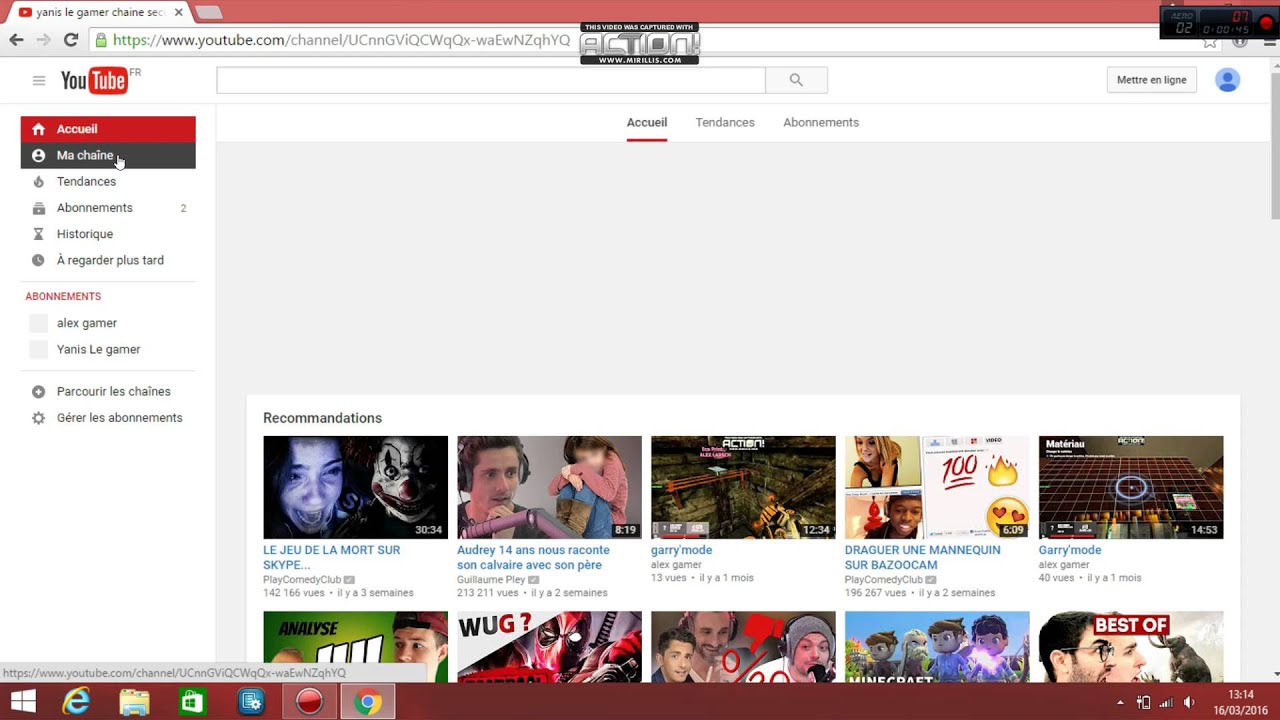Open Internet Explorer from the taskbar
1280x720 pixels.
(76, 702)
